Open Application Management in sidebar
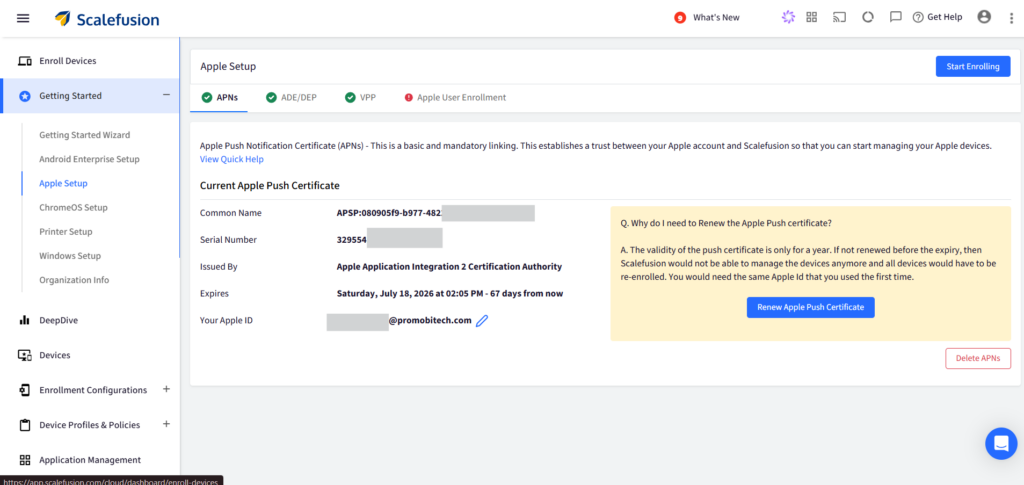The height and width of the screenshot is (485, 1024). (90, 460)
